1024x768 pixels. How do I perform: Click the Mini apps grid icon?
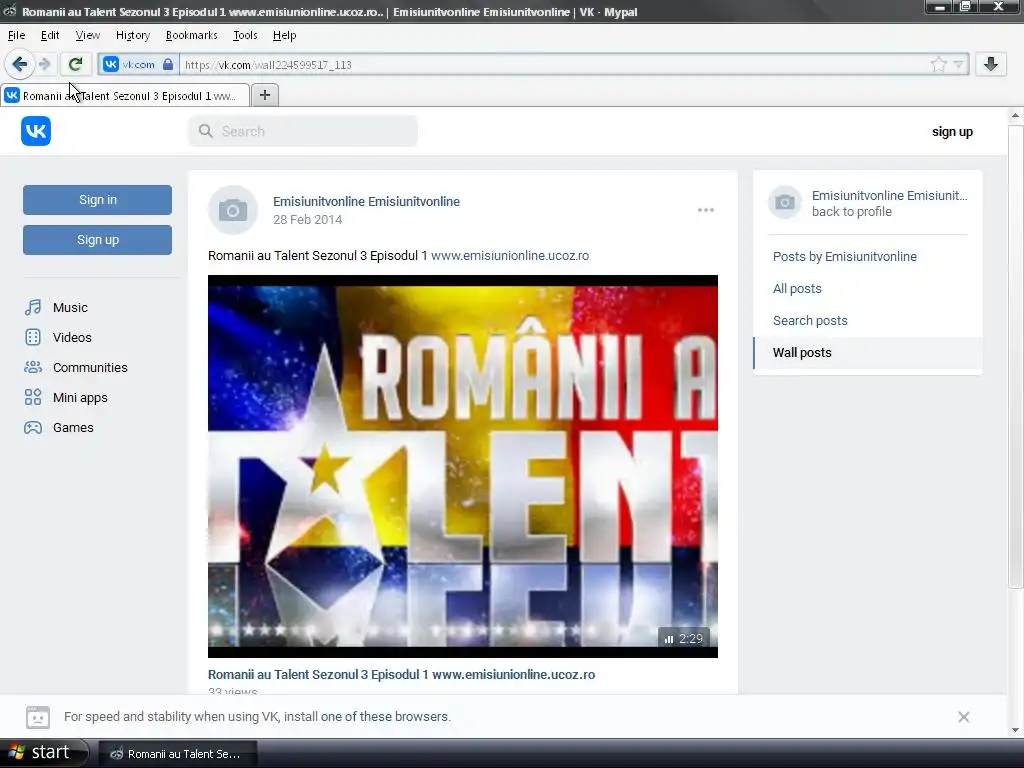[33, 398]
